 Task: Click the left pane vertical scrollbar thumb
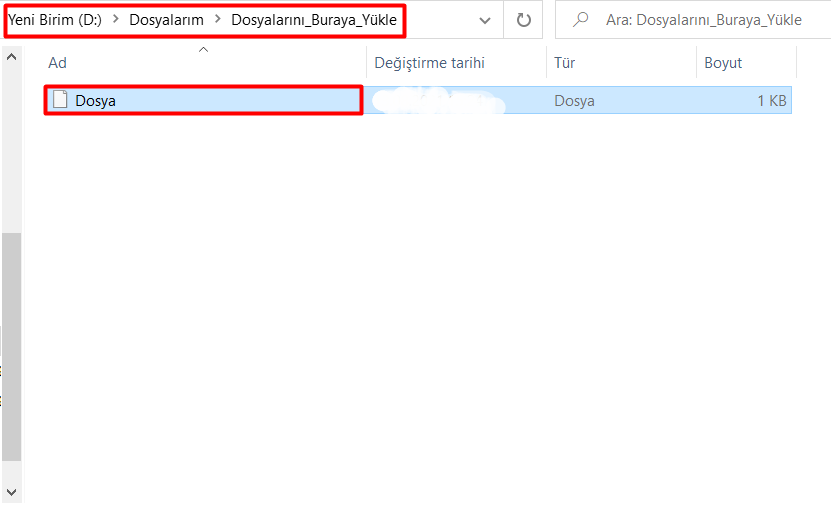(11, 345)
